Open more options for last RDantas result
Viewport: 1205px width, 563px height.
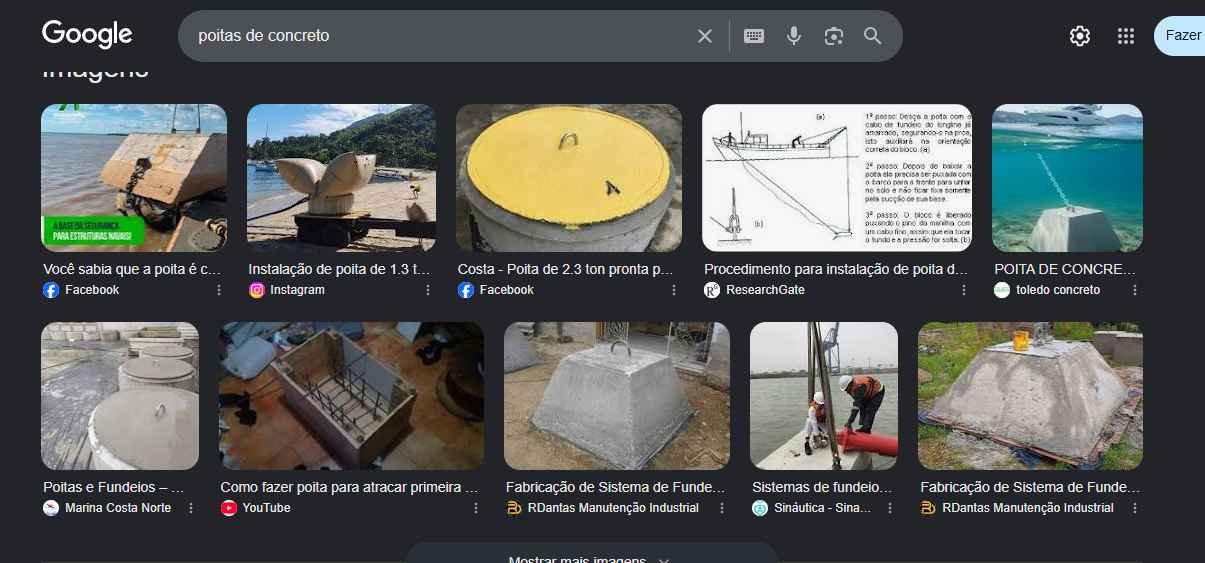(1135, 508)
